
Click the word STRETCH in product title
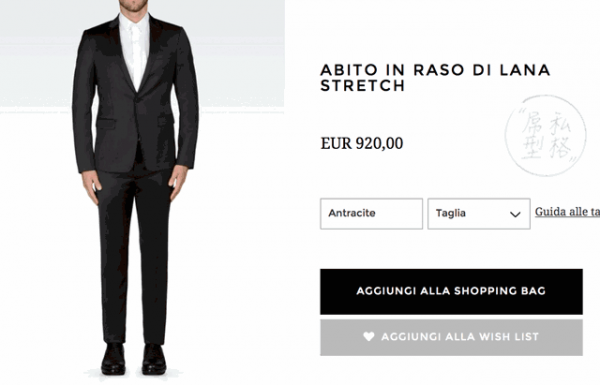tap(362, 86)
